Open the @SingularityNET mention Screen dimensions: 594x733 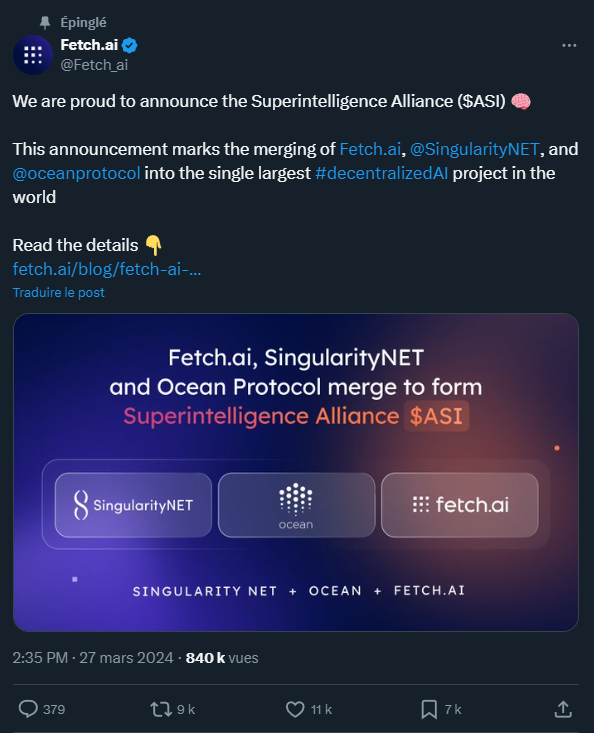474,149
